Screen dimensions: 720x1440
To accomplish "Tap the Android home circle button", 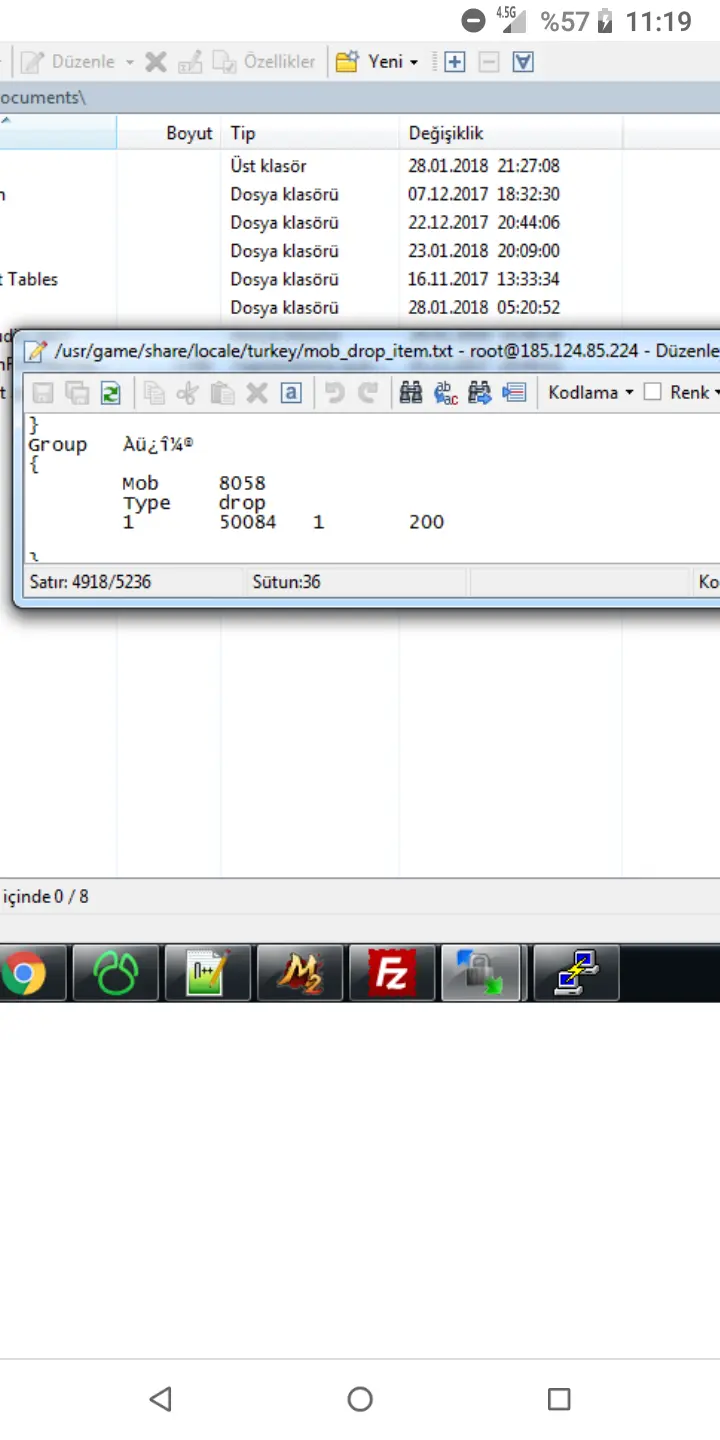I will click(x=360, y=1398).
